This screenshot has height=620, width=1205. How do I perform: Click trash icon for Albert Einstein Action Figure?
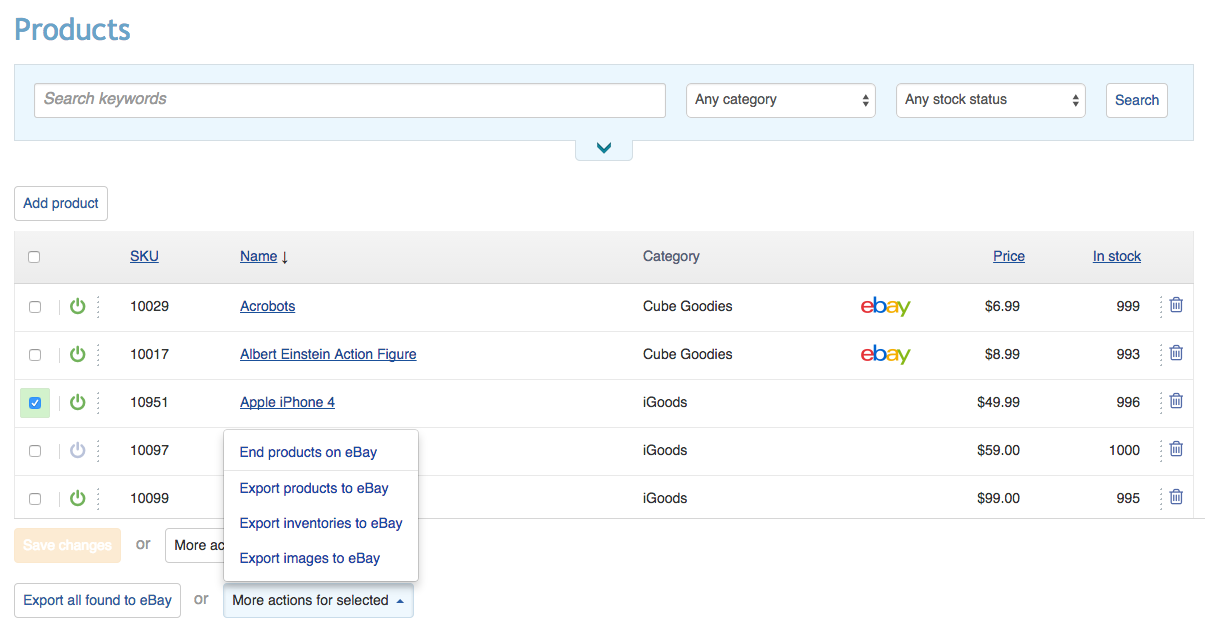coord(1176,353)
